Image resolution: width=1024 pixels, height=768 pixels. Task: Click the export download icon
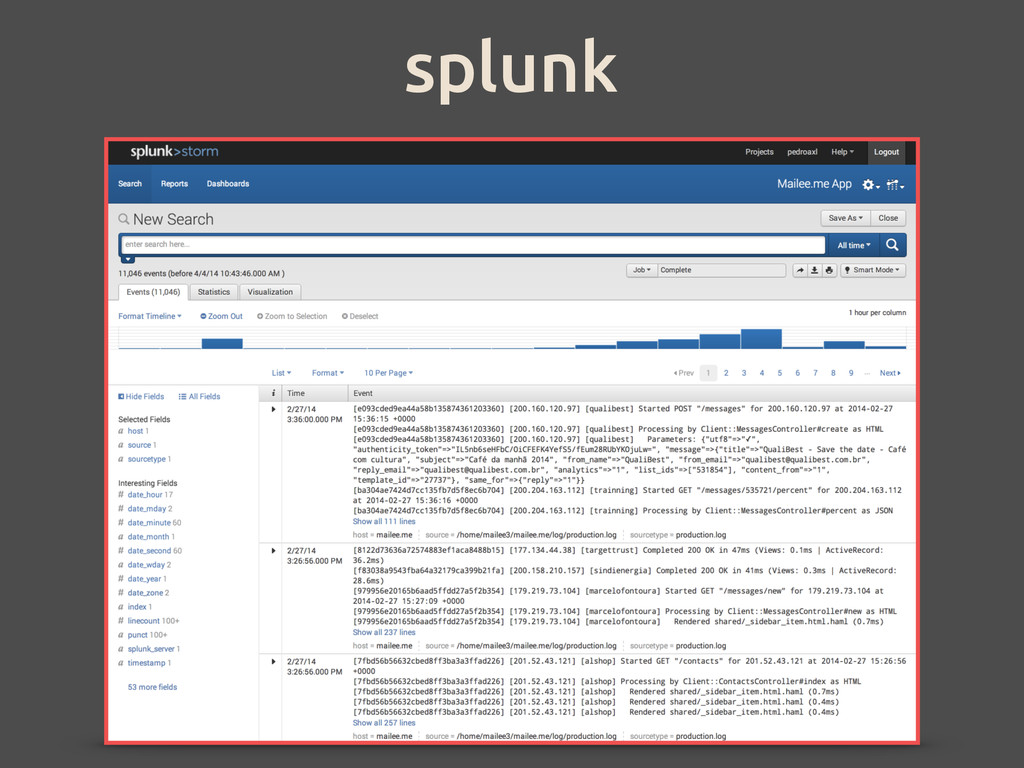tap(814, 270)
